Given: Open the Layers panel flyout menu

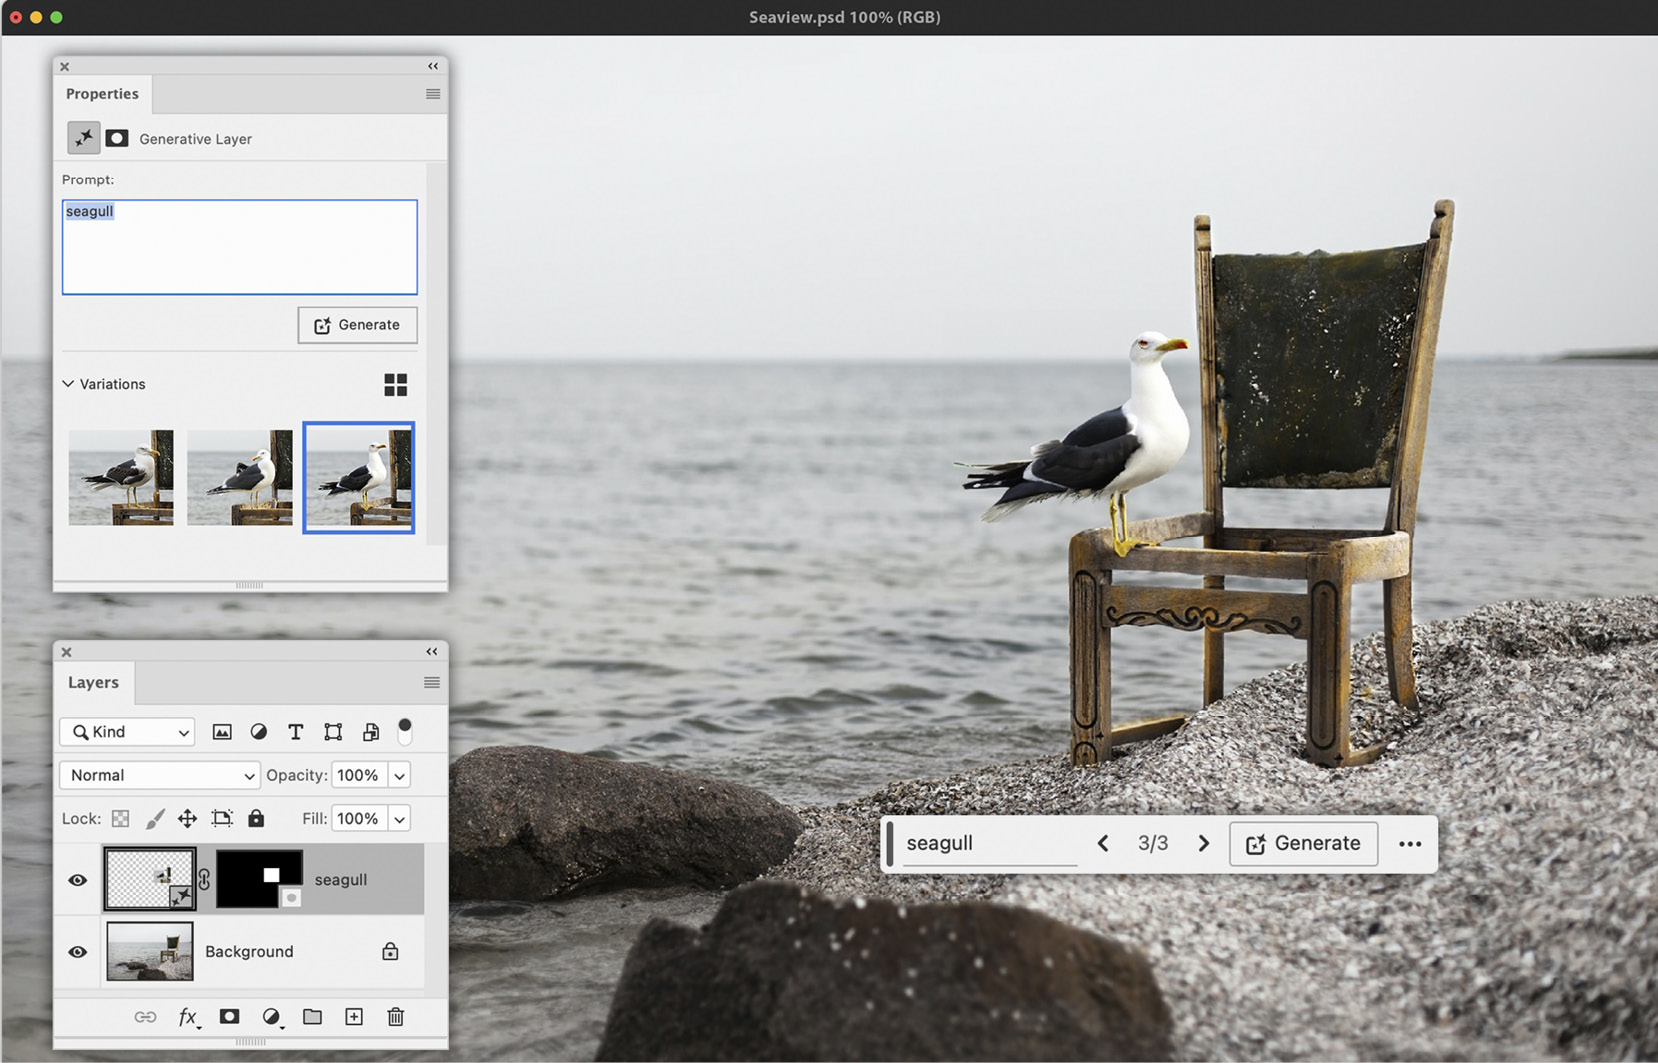Looking at the screenshot, I should (x=432, y=683).
